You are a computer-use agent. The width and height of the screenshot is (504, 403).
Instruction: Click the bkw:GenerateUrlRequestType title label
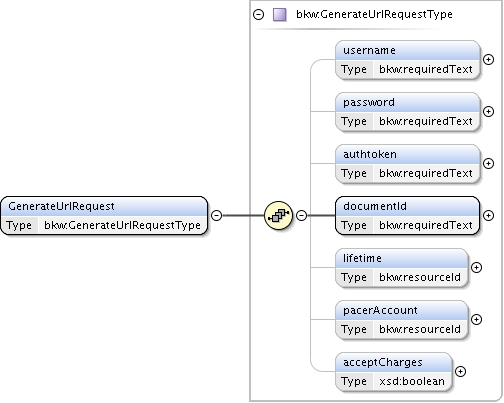tap(374, 14)
